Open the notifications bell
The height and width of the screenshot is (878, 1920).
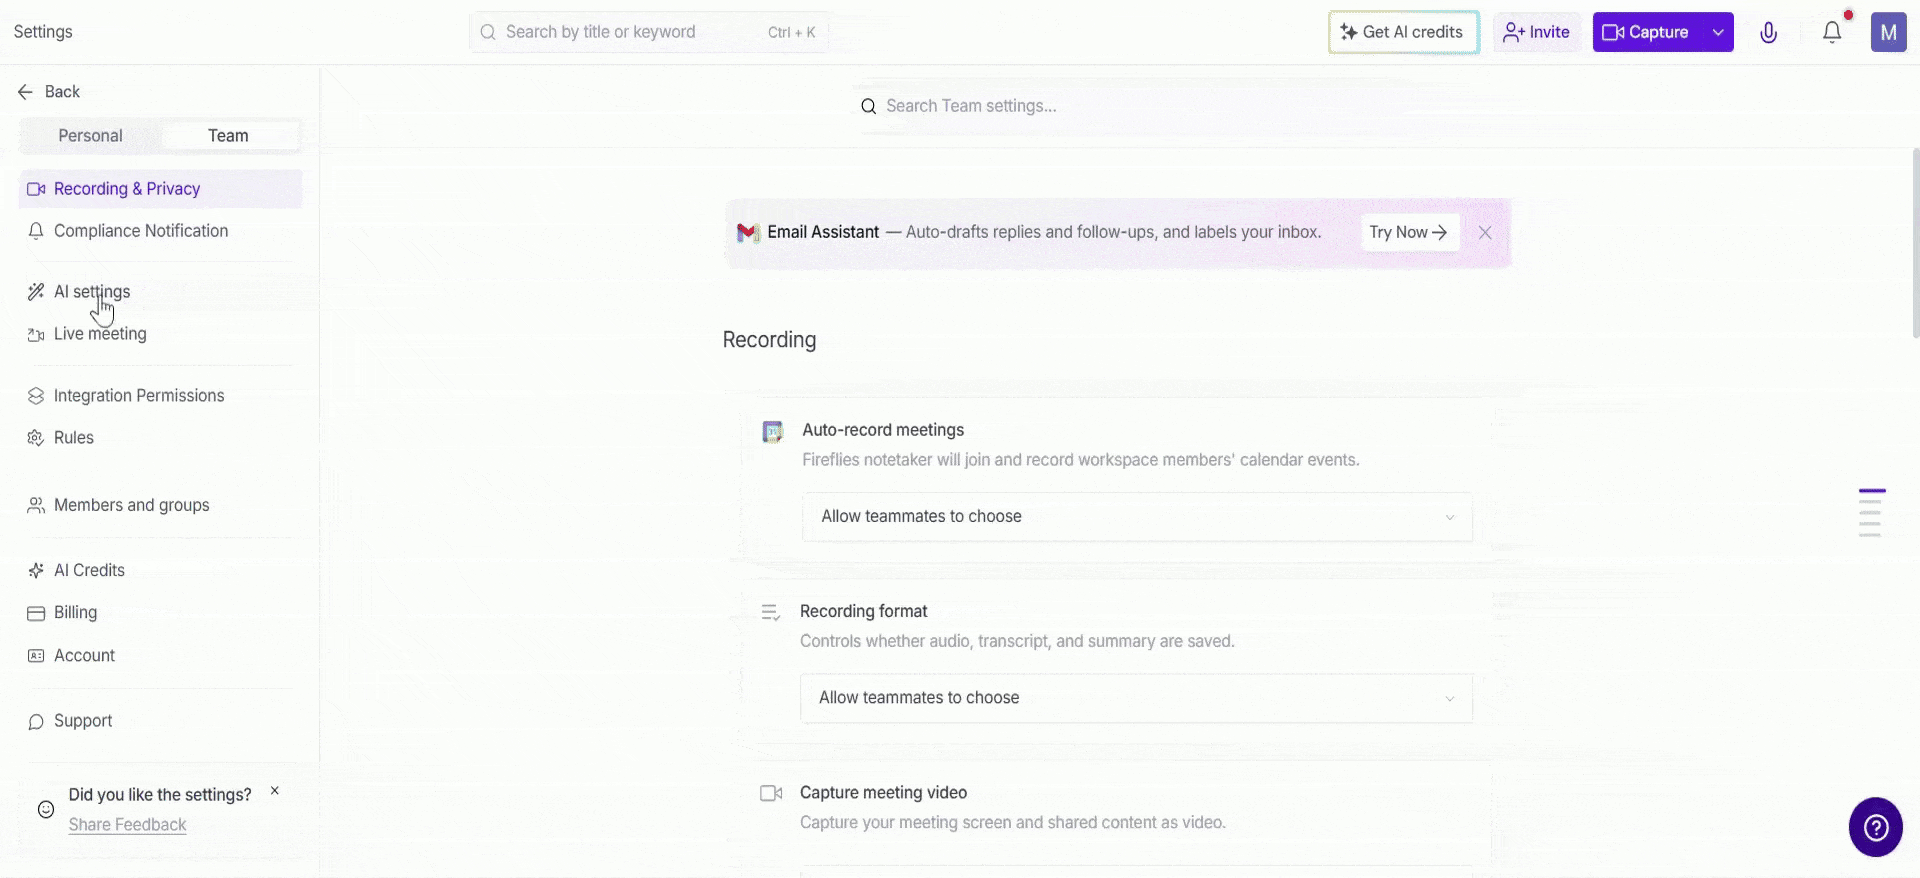click(x=1832, y=32)
